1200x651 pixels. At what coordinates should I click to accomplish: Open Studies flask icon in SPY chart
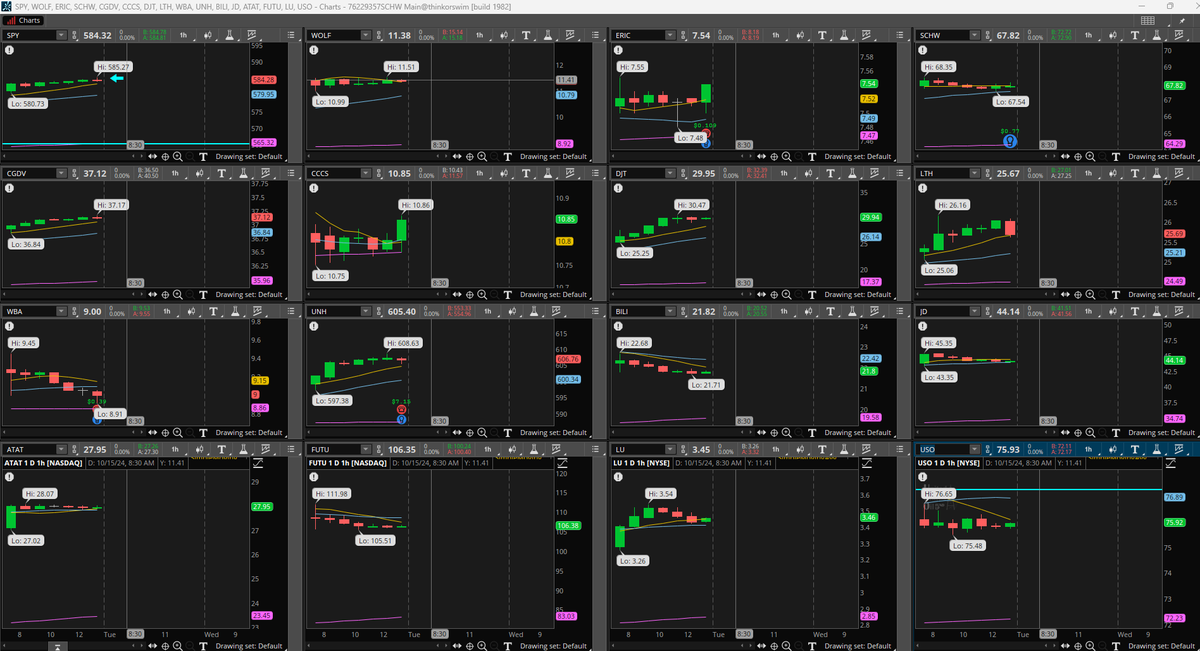point(229,35)
